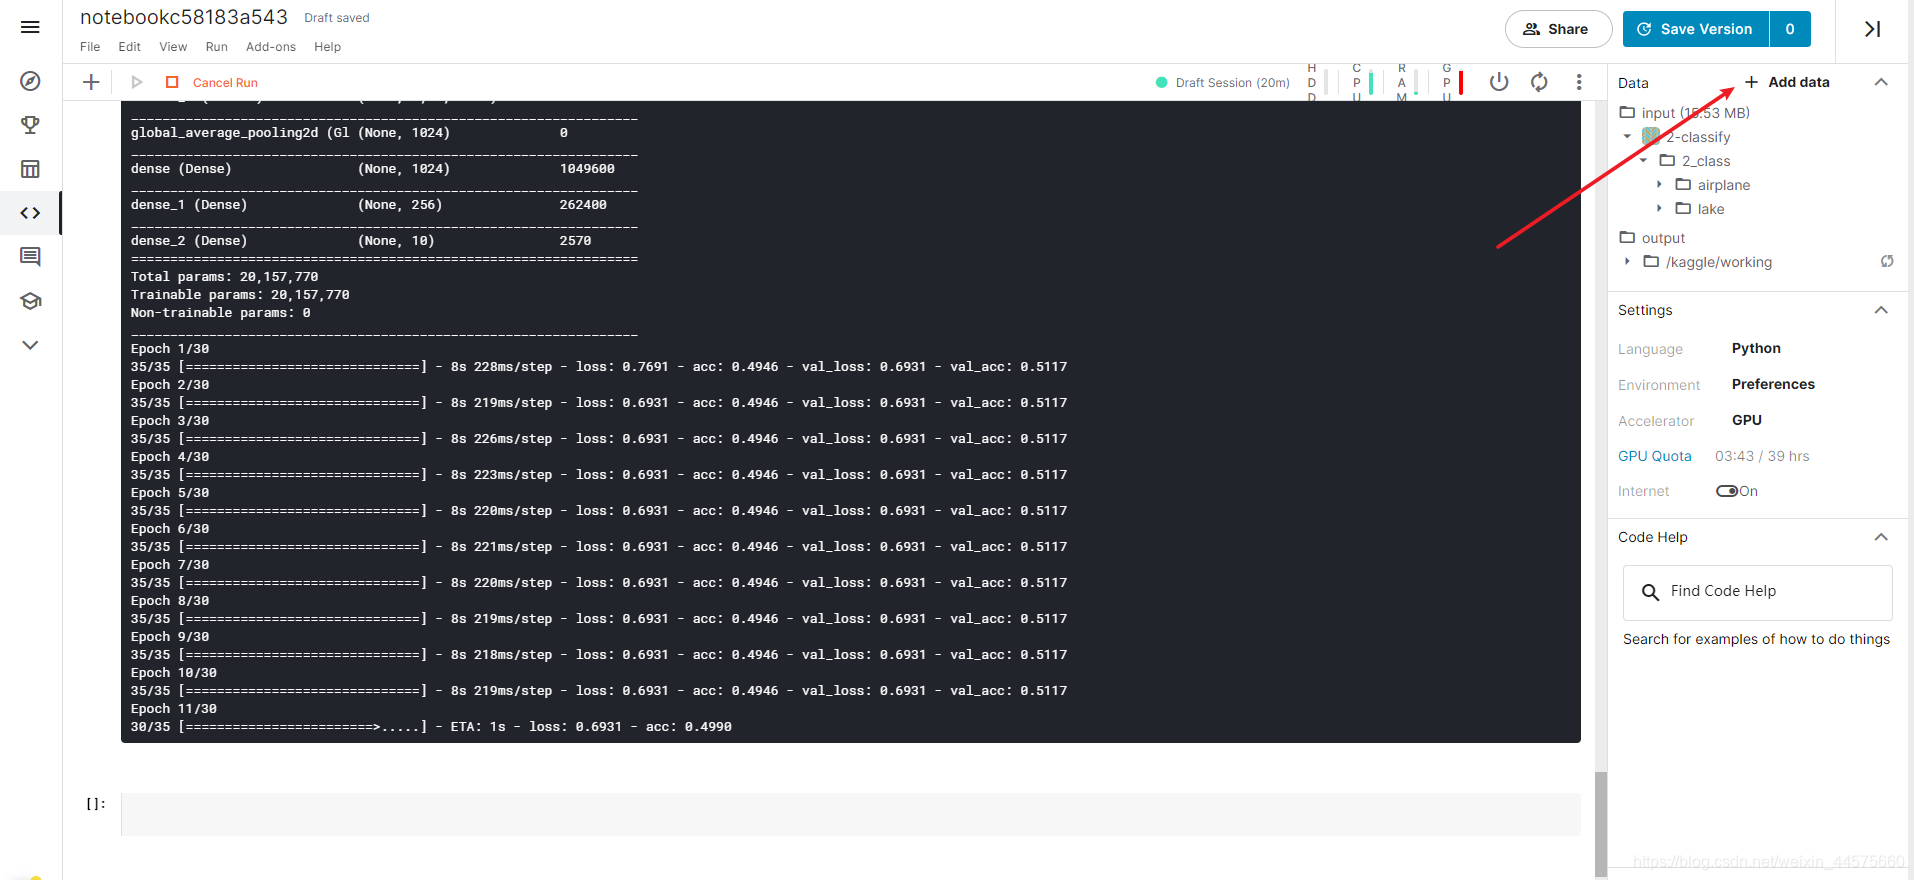Viewport: 1914px width, 880px height.
Task: Toggle the Internet switch
Action: tap(1727, 491)
